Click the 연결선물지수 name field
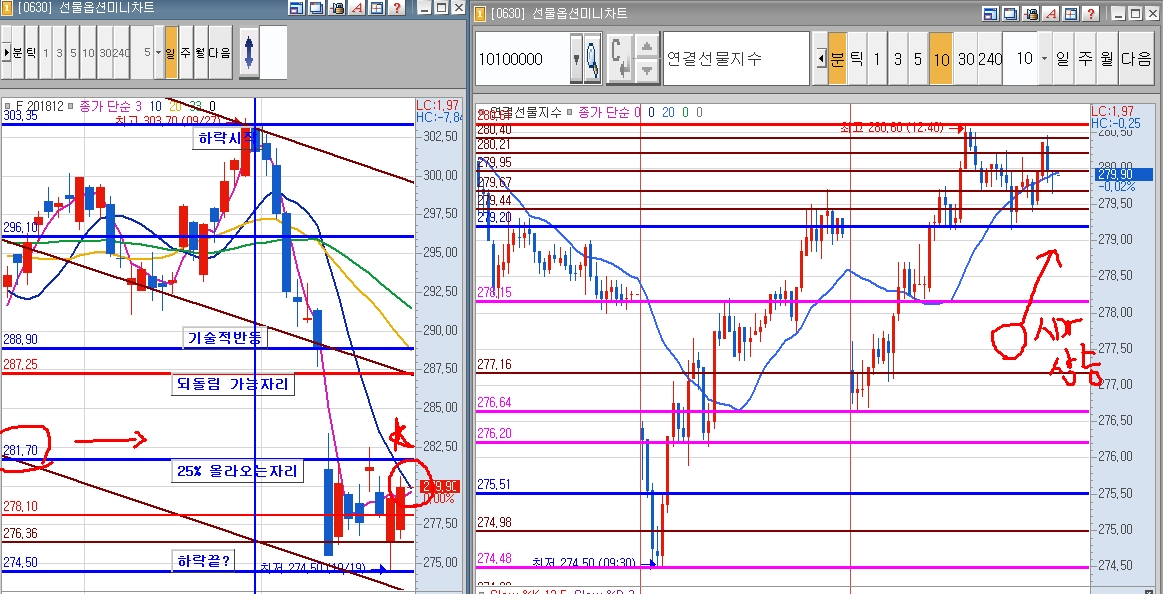This screenshot has width=1163, height=594. (736, 59)
